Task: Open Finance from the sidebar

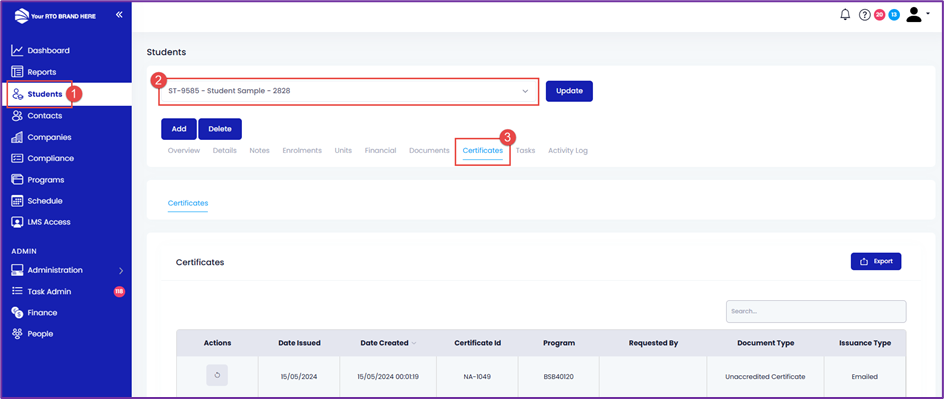Action: tap(42, 312)
